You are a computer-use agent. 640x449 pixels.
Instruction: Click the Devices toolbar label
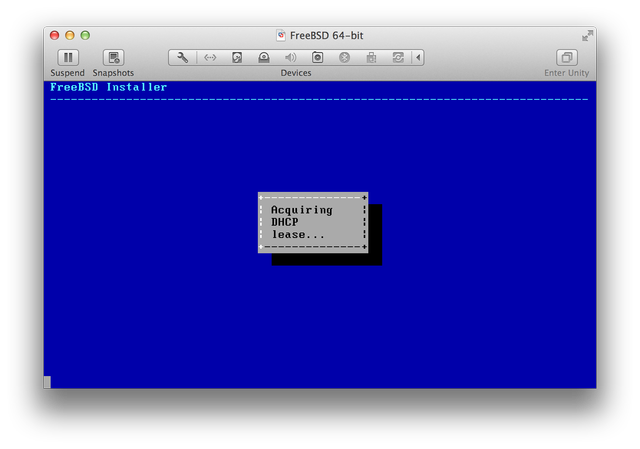coord(296,73)
